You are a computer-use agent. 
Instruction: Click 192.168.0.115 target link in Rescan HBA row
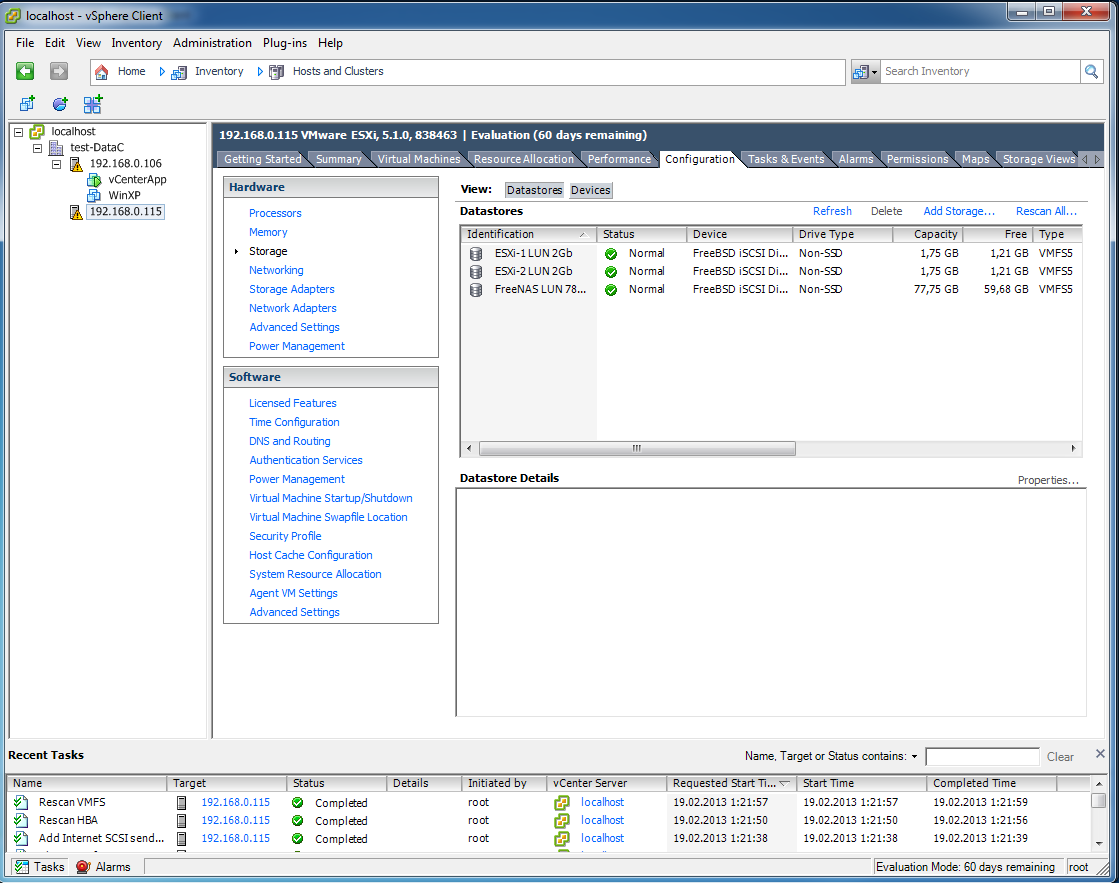point(236,820)
